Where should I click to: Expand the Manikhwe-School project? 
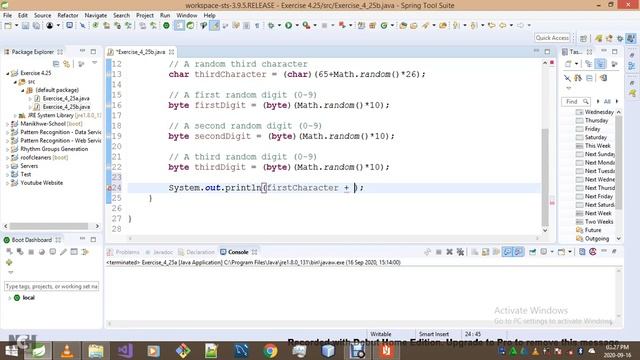[x=7, y=124]
